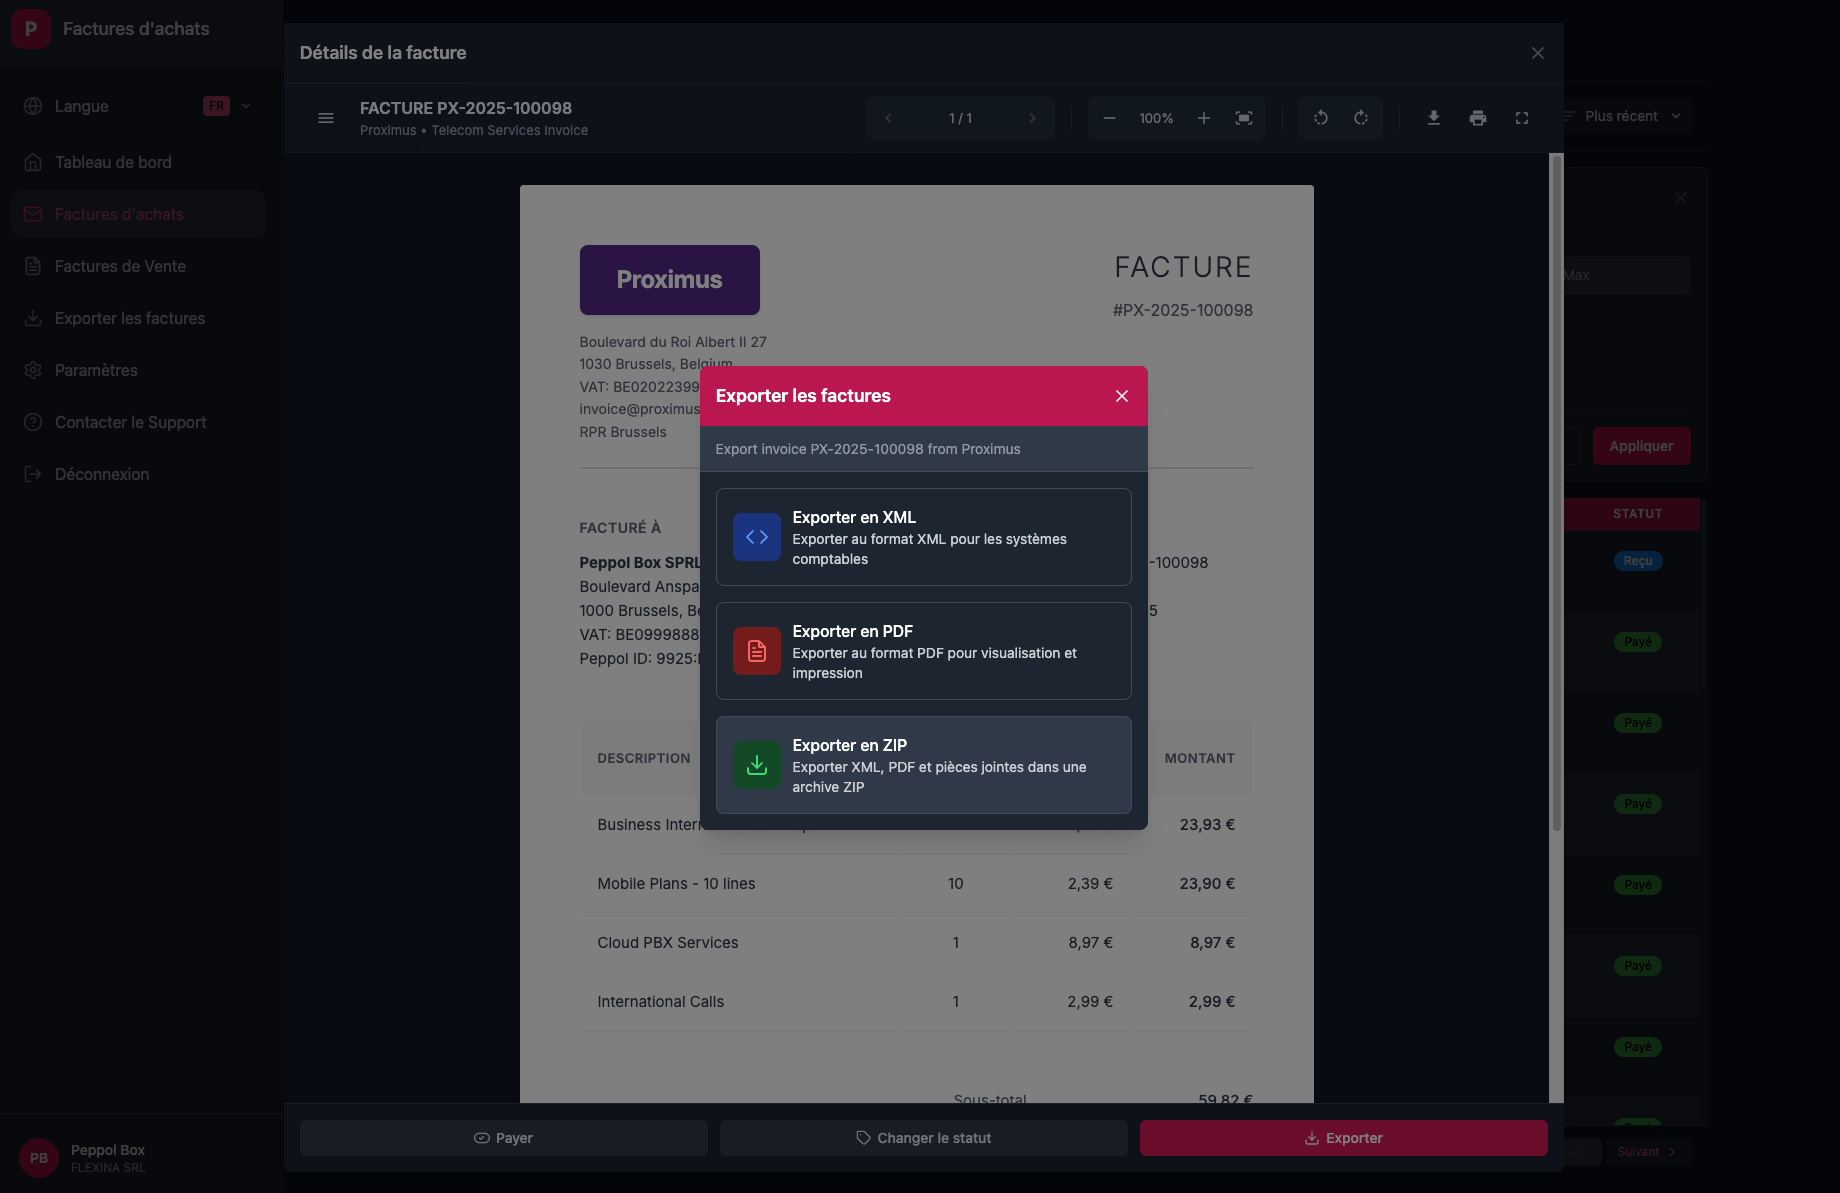Image resolution: width=1840 pixels, height=1193 pixels.
Task: Print the invoice document
Action: 1478,118
